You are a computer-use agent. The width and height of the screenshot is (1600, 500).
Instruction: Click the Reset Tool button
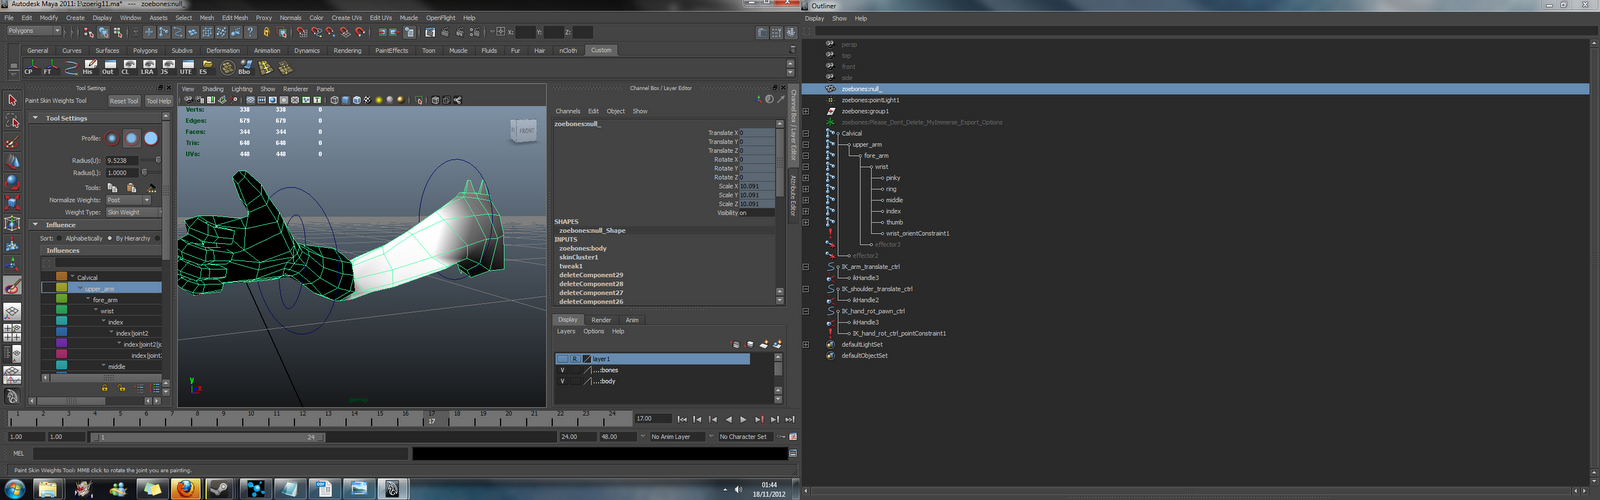point(124,101)
